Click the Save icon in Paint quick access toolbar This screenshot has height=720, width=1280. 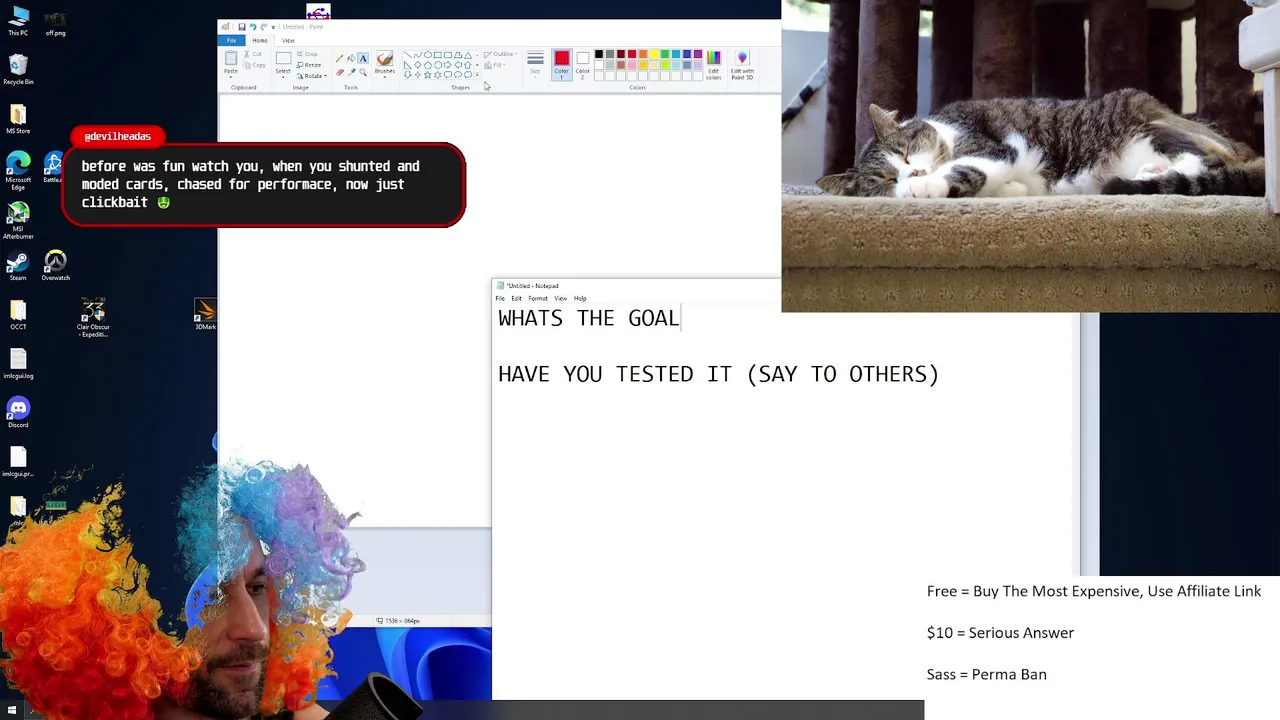[242, 27]
